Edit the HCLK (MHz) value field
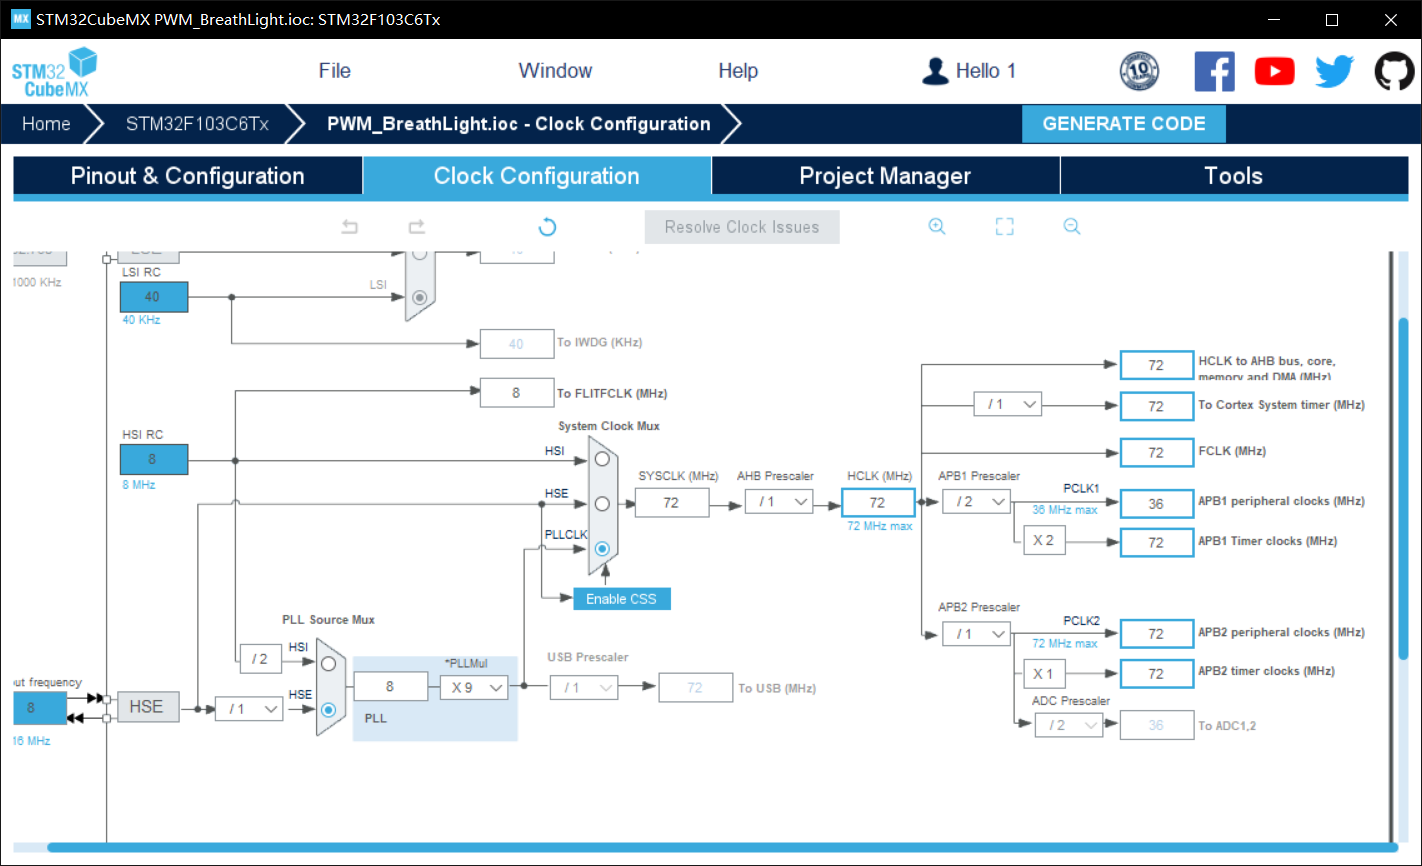Viewport: 1422px width, 866px height. pos(878,503)
